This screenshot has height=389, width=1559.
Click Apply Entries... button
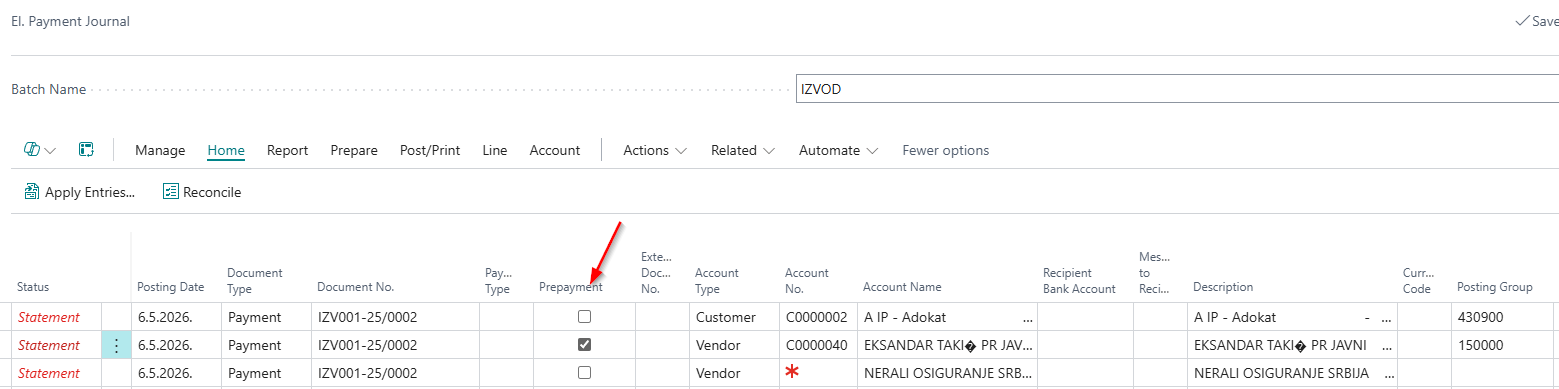(79, 192)
